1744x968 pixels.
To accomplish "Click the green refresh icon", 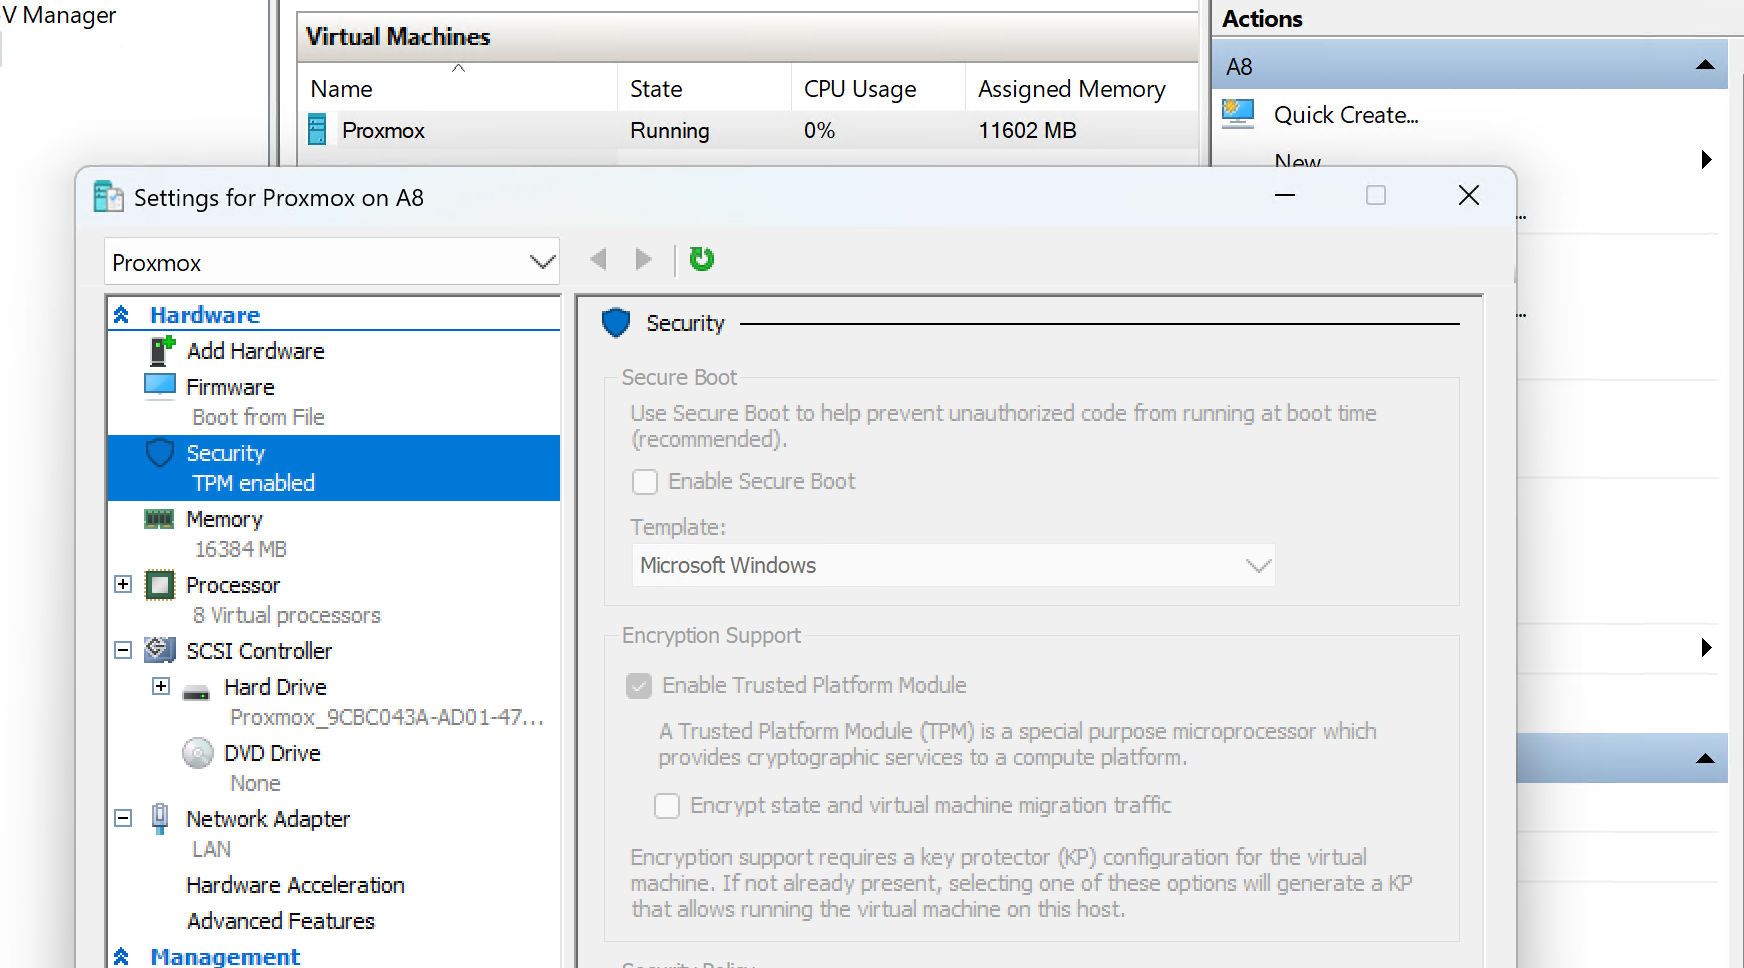I will tap(702, 259).
